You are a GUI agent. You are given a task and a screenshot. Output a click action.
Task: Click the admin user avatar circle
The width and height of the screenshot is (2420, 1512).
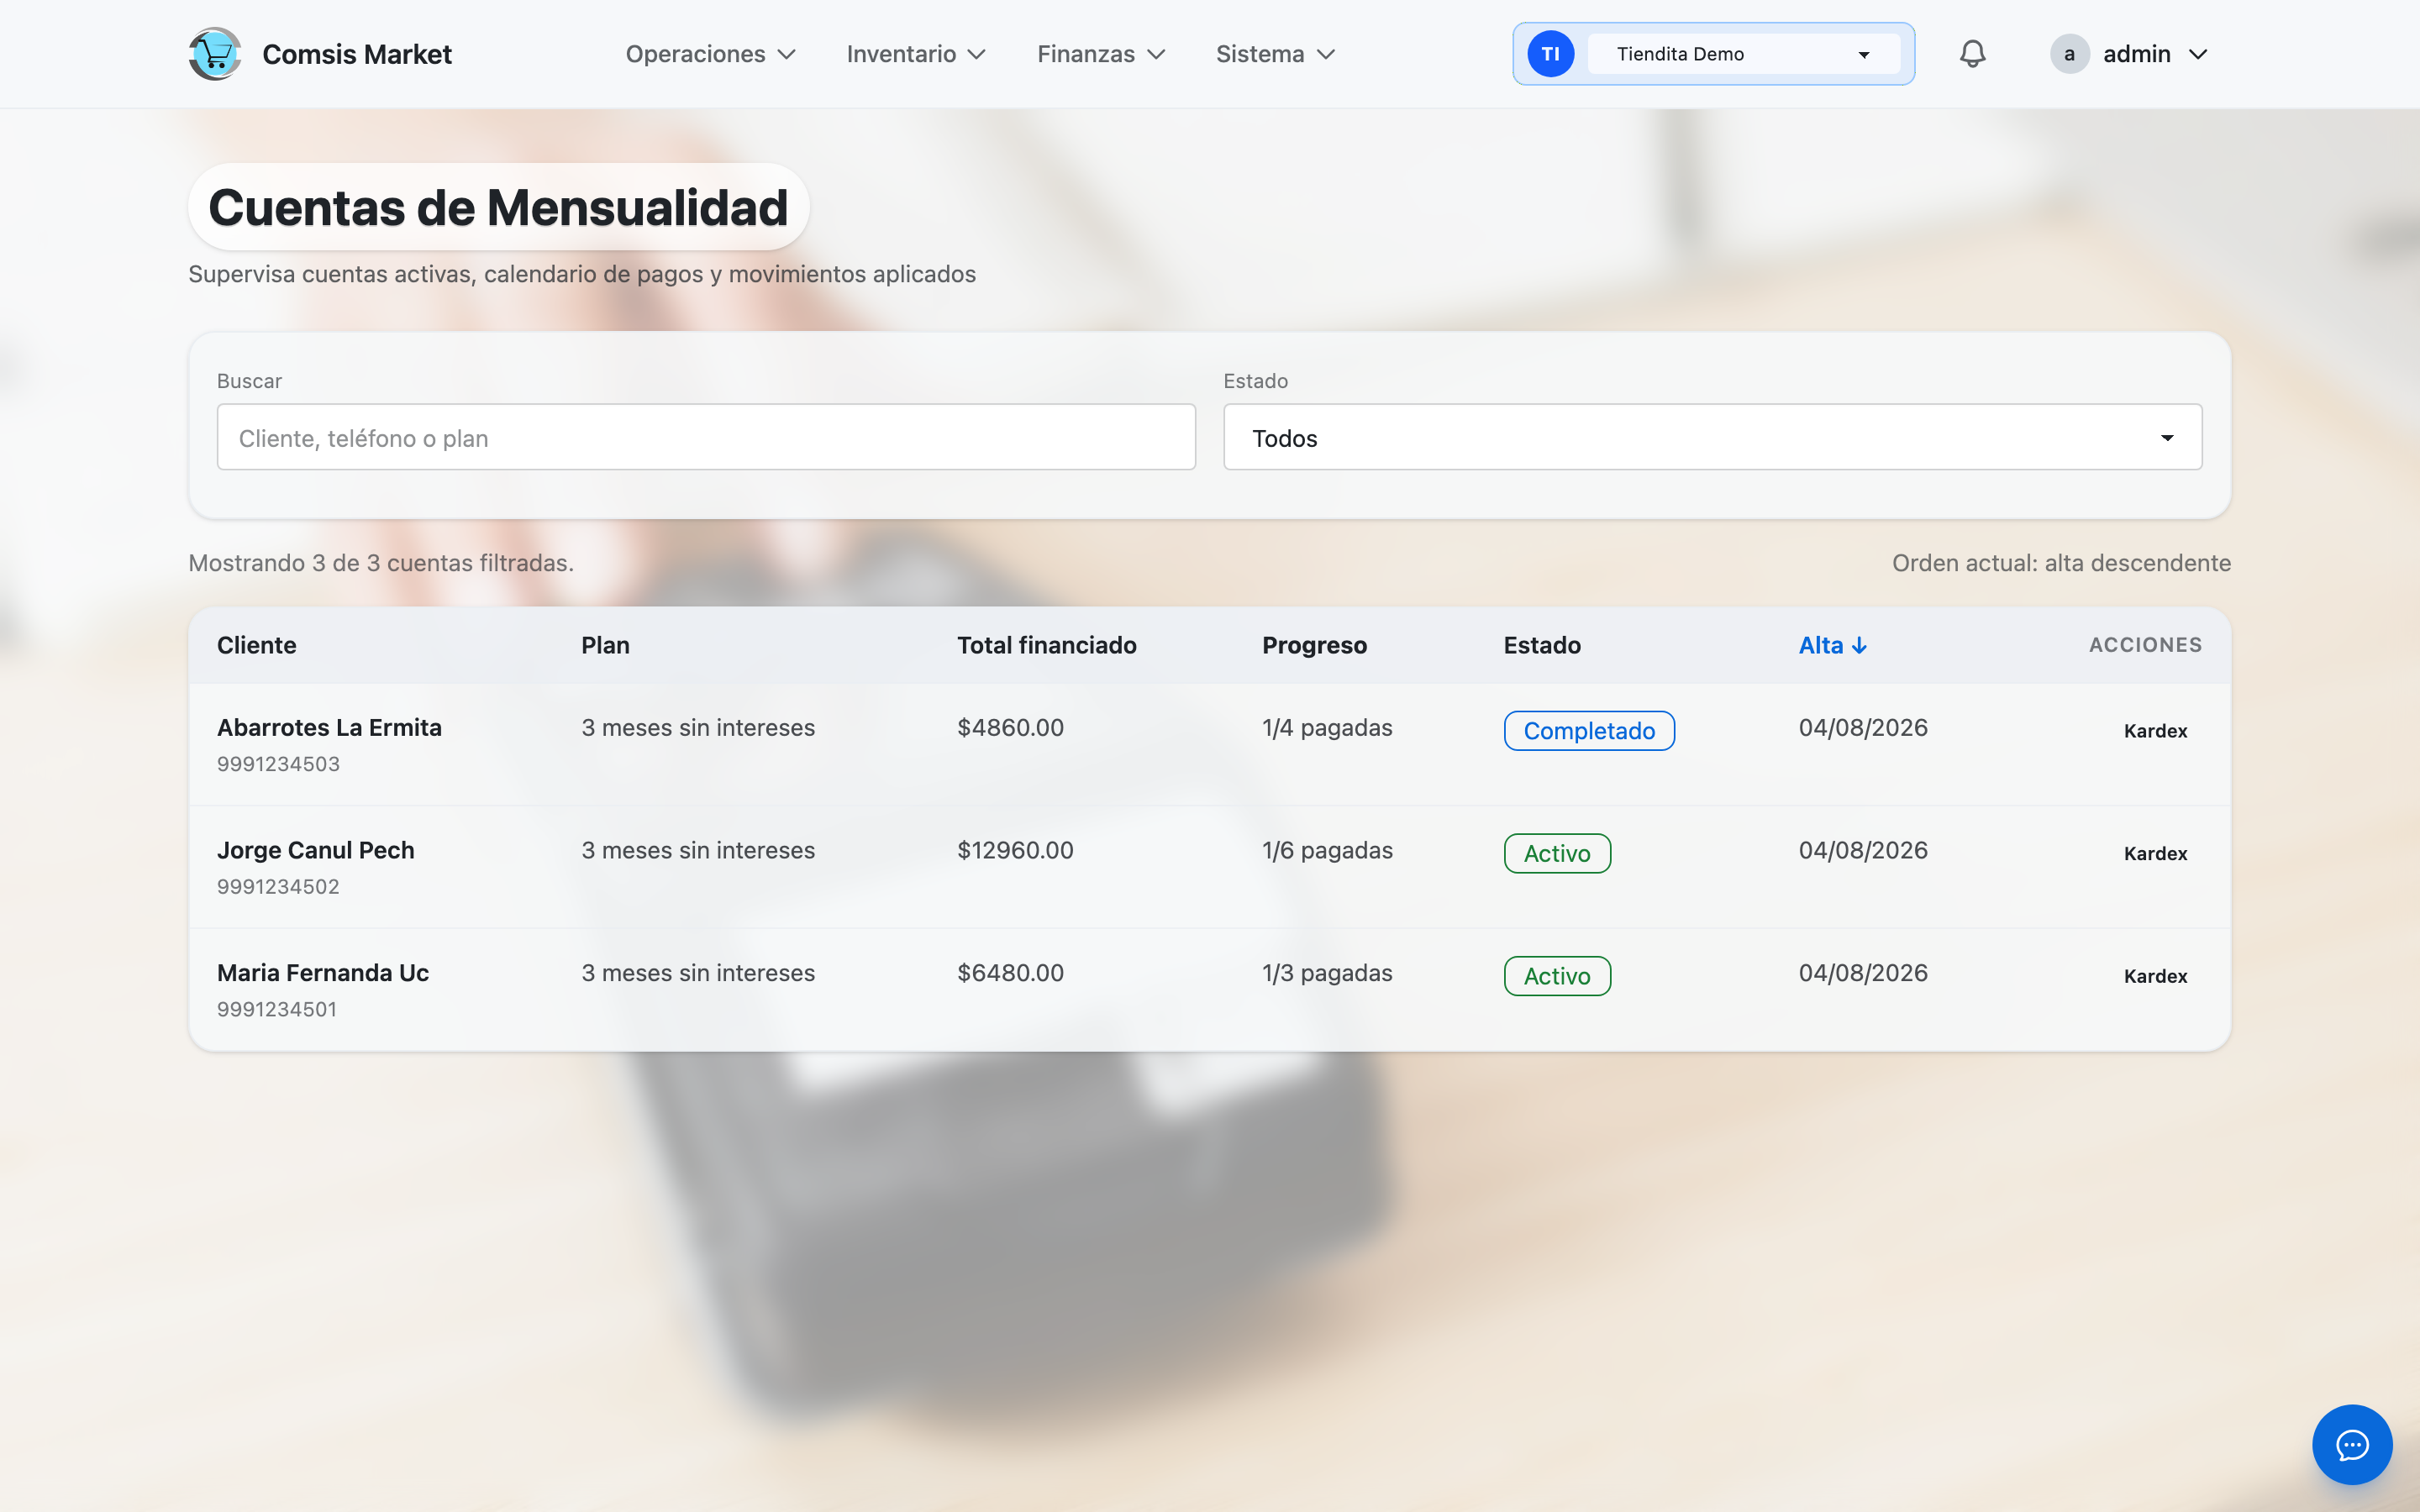[2069, 54]
